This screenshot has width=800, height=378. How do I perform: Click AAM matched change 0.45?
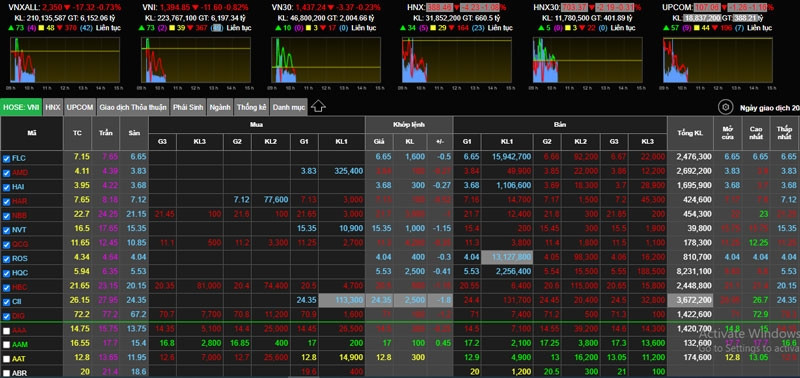tap(442, 343)
